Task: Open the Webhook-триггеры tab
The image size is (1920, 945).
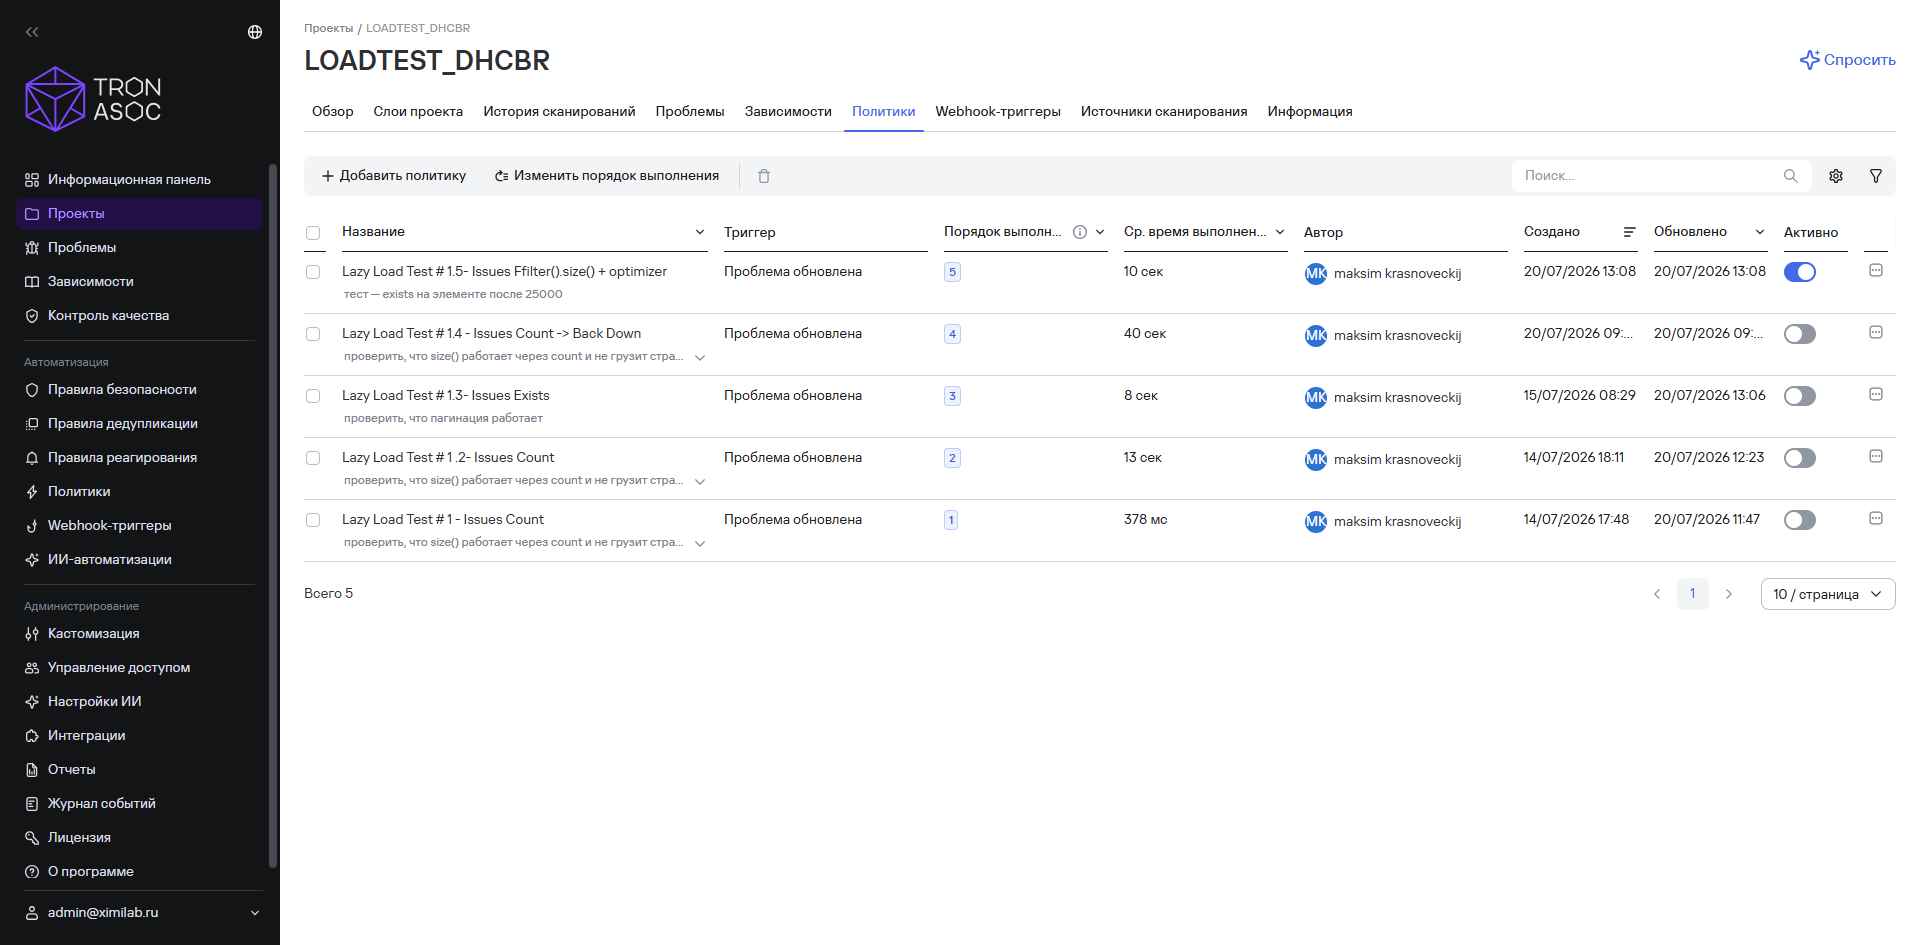Action: (998, 111)
